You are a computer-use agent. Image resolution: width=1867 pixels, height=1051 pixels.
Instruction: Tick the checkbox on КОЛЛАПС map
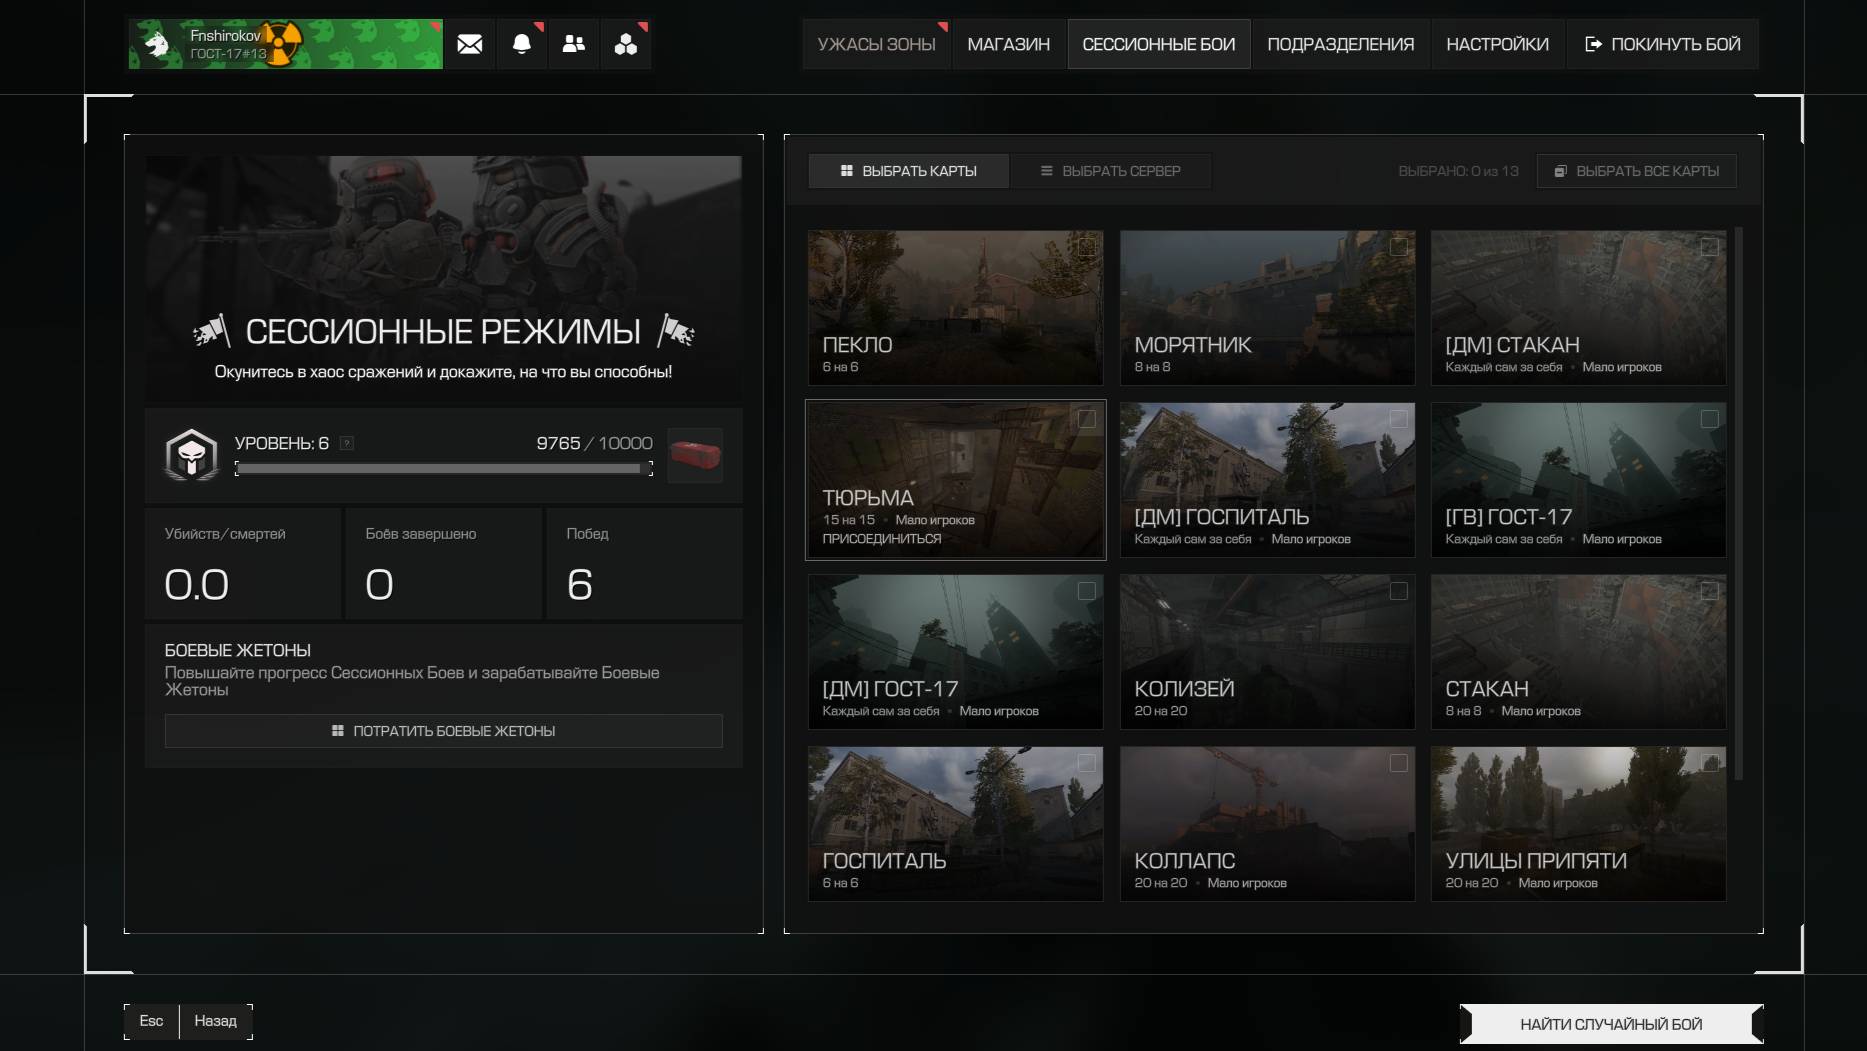tap(1398, 763)
